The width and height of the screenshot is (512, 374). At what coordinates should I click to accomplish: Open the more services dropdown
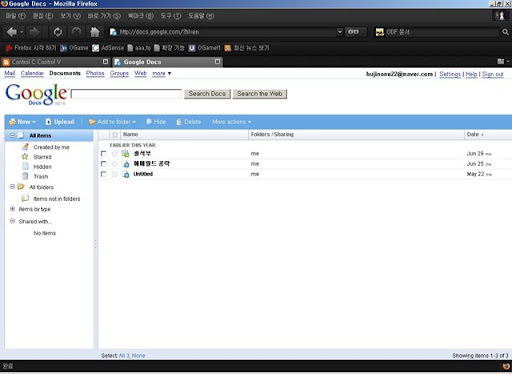click(162, 73)
